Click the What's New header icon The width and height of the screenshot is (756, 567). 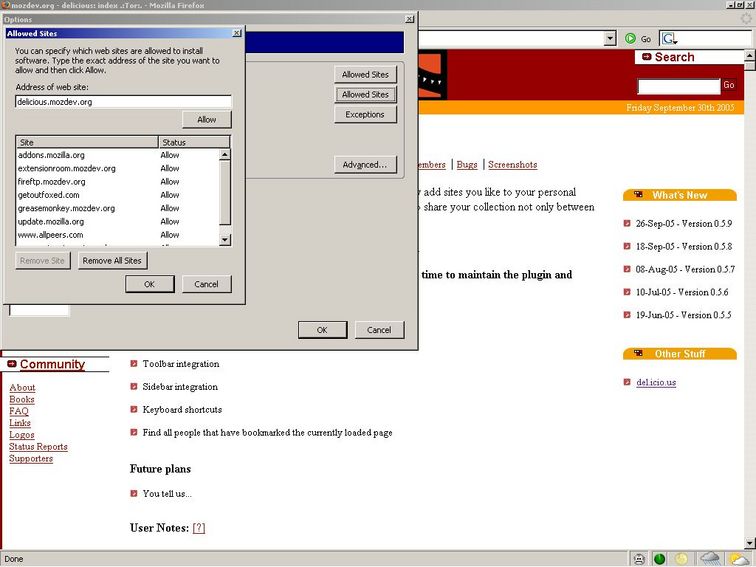638,195
